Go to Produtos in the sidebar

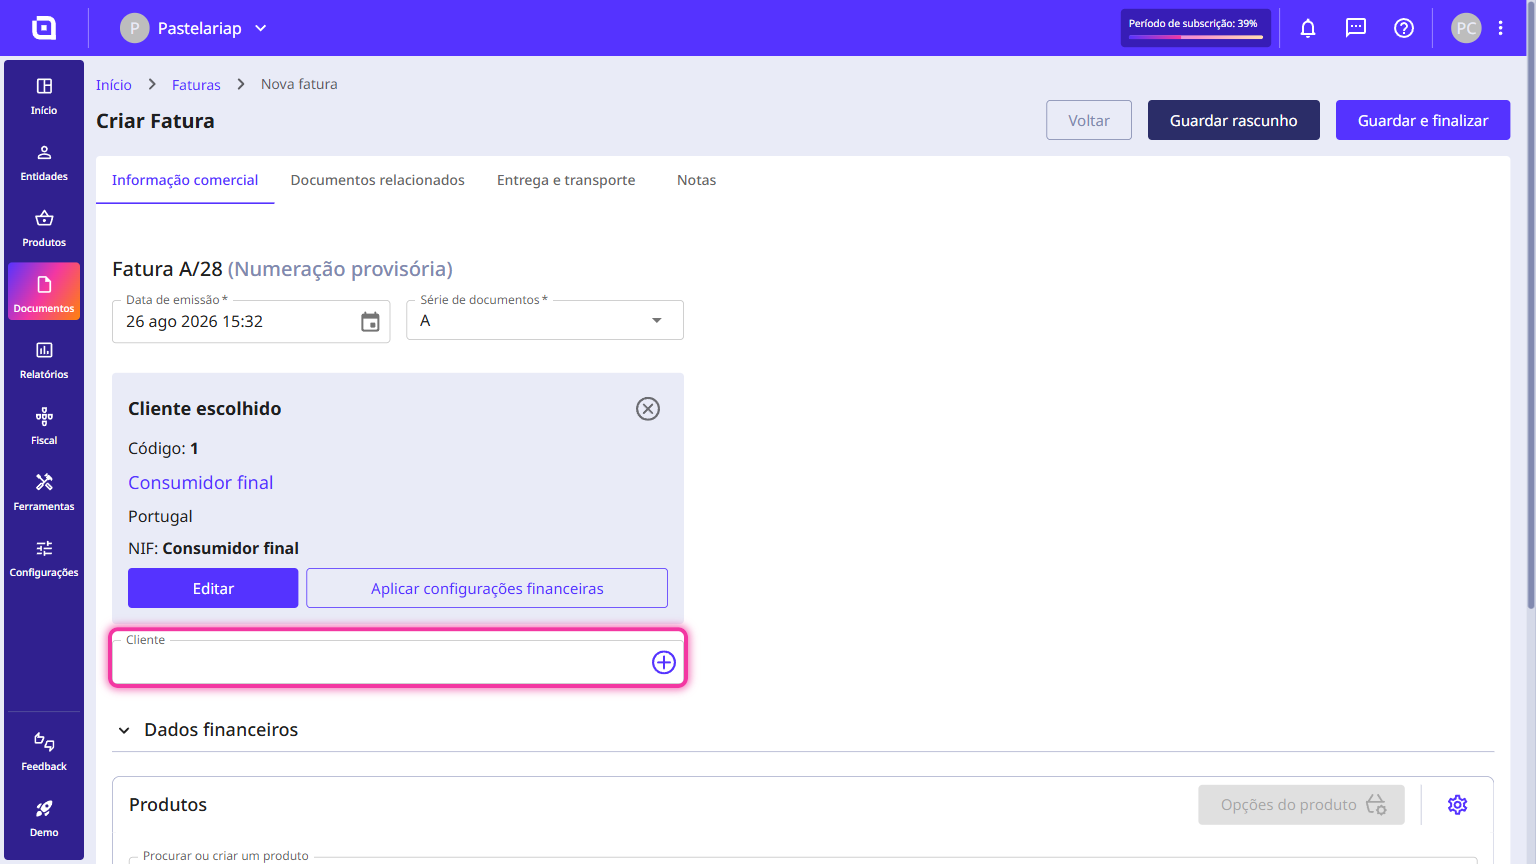pyautogui.click(x=44, y=228)
